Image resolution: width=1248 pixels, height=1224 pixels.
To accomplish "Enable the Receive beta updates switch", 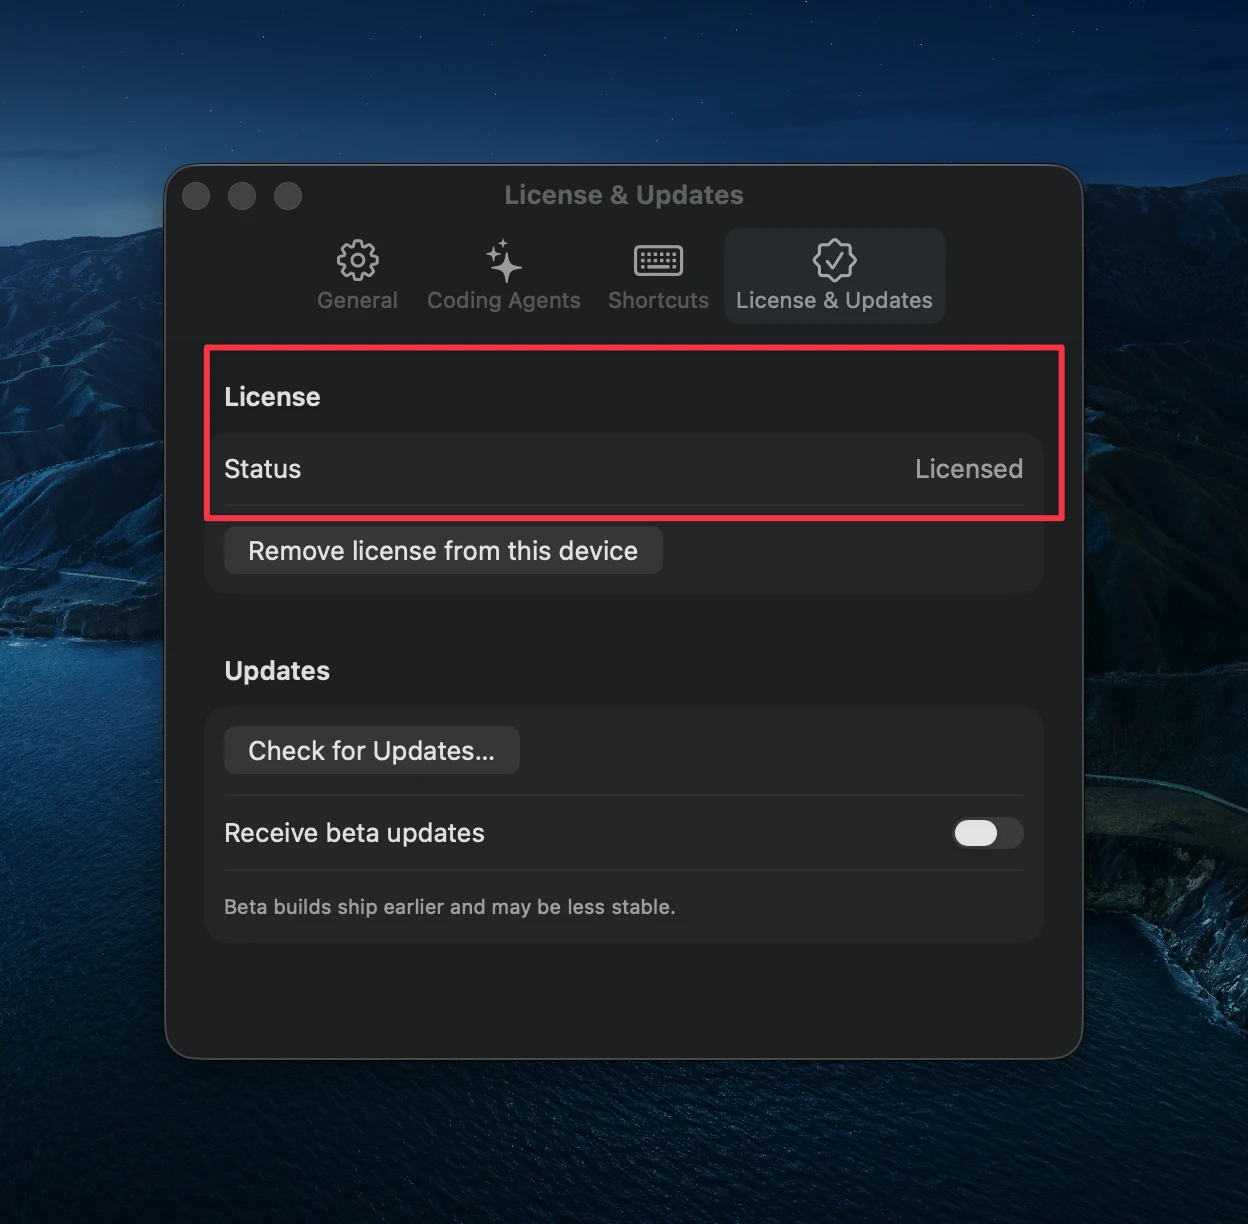I will [988, 833].
